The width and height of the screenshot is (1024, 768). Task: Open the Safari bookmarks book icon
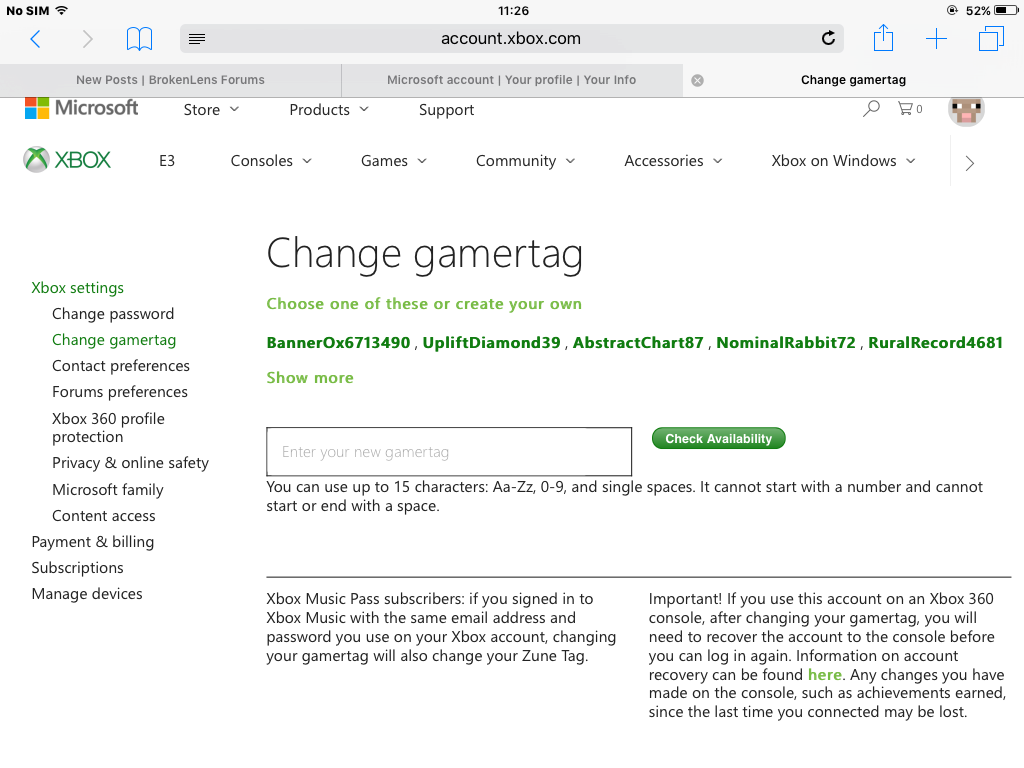tap(139, 39)
